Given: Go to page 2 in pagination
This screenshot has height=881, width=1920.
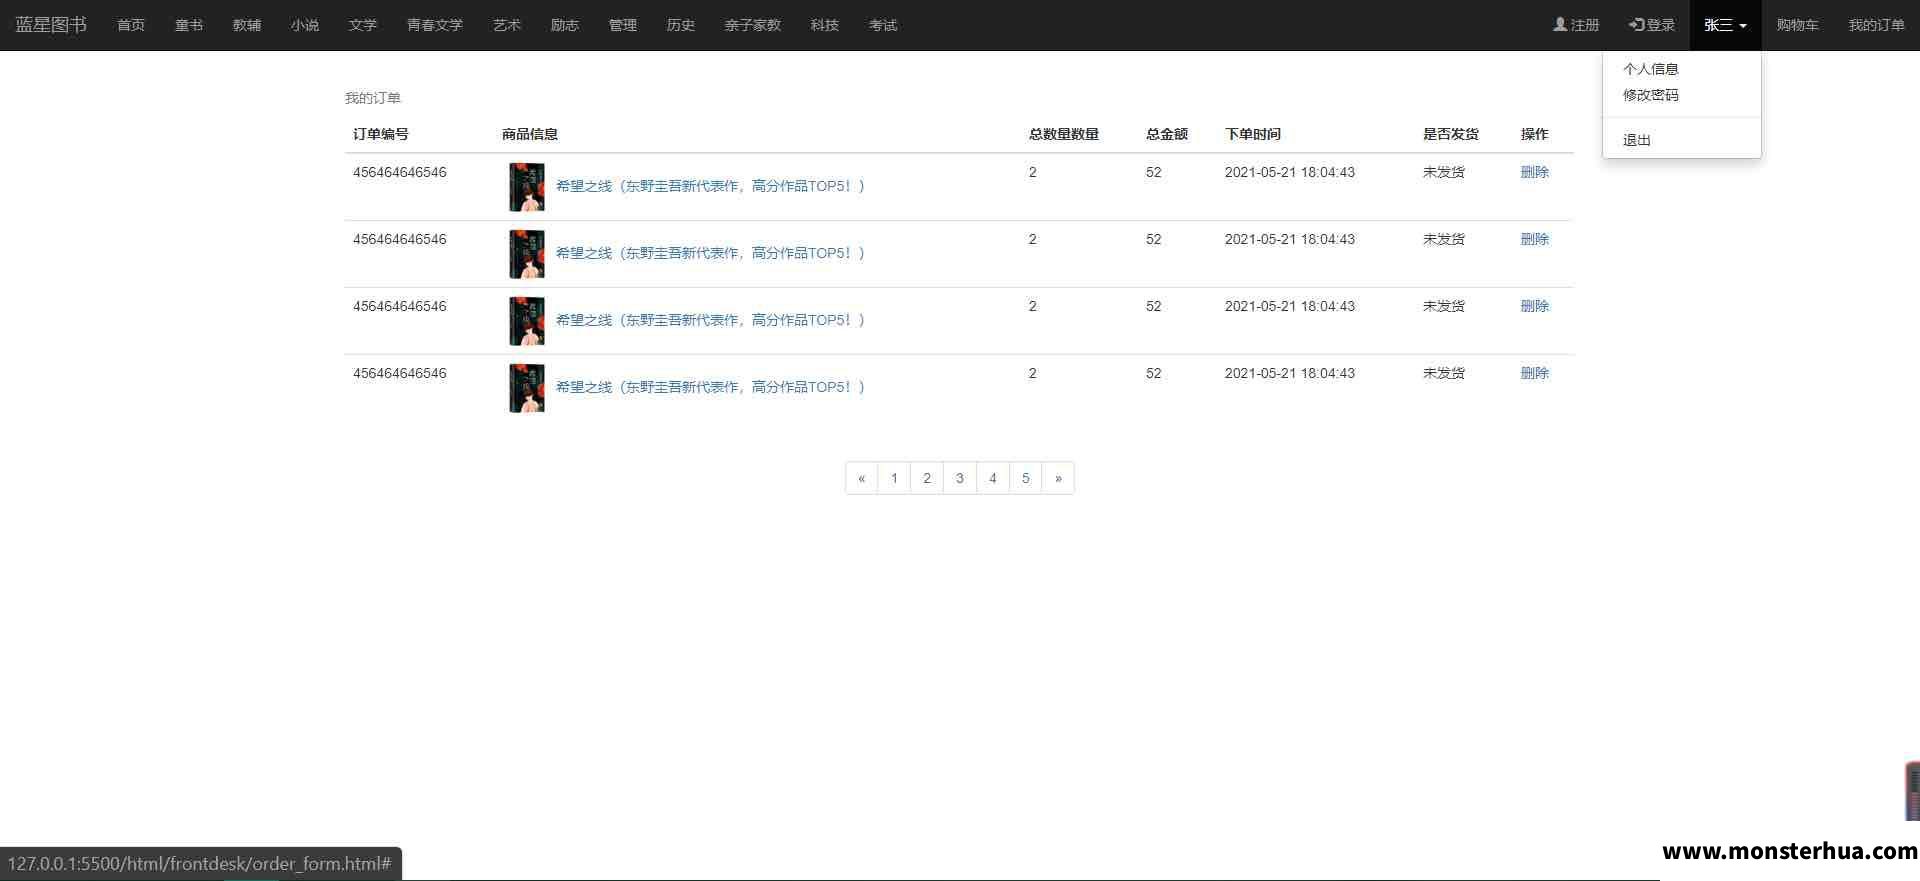Looking at the screenshot, I should tap(927, 478).
